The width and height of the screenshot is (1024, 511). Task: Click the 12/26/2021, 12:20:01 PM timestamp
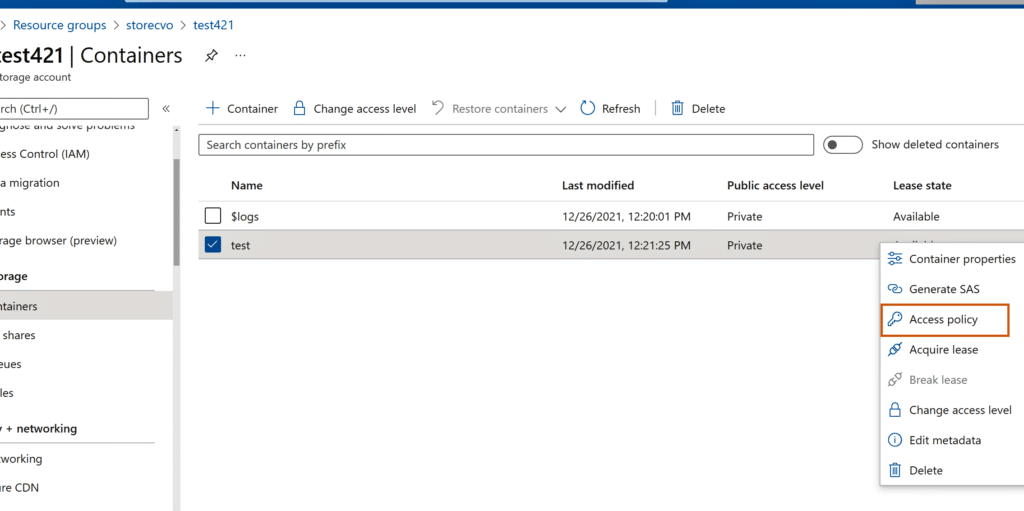626,216
